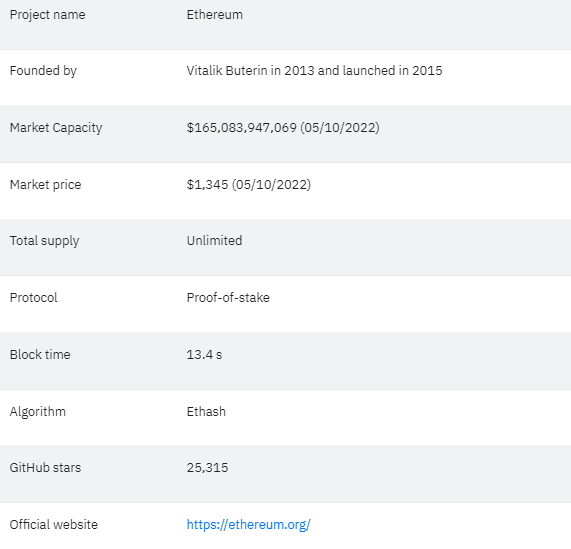Click the 'Market Capacity' label

(x=56, y=128)
